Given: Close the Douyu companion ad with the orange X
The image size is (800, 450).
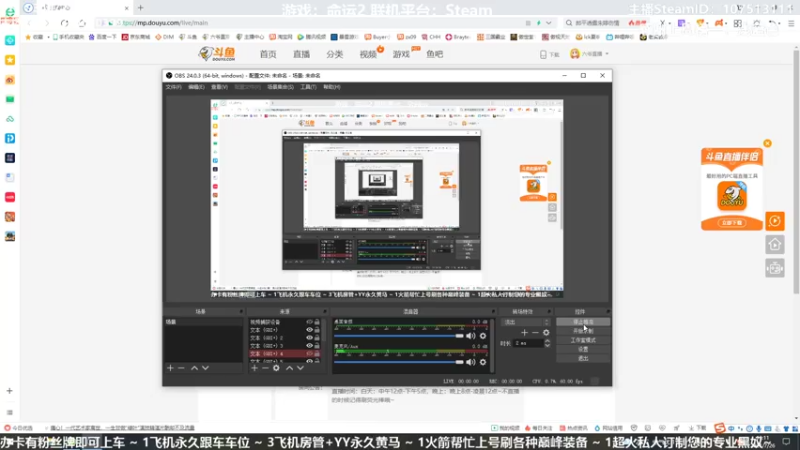Looking at the screenshot, I should coord(767,143).
